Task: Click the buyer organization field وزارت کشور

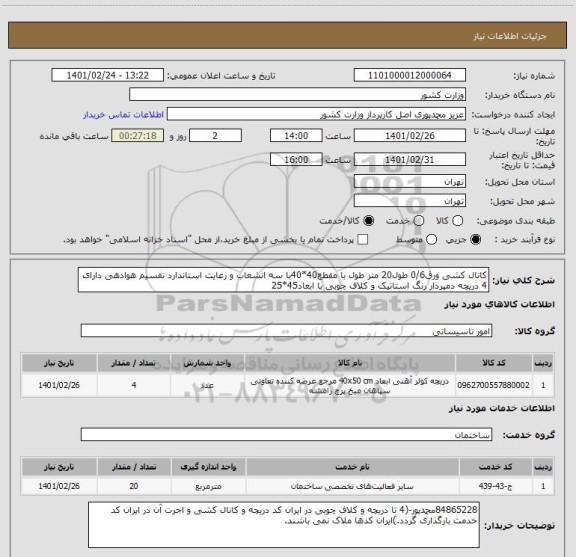Action: [298, 94]
